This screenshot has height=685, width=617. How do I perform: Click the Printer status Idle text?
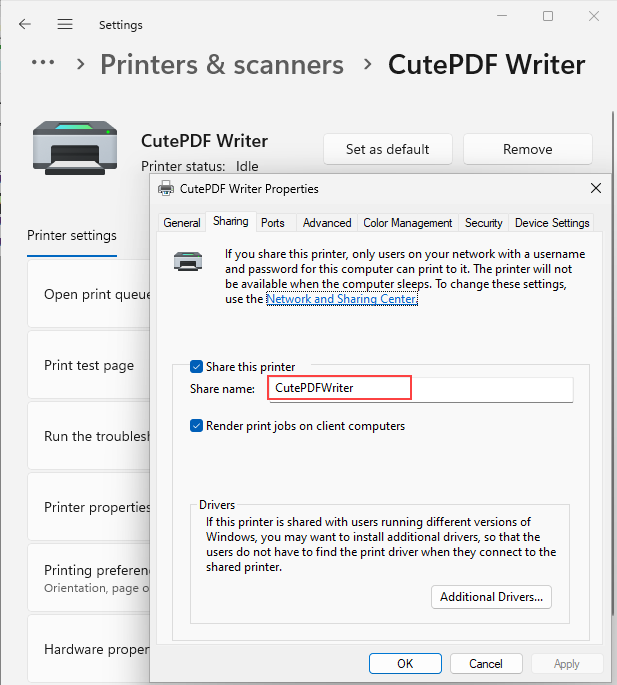click(x=199, y=166)
